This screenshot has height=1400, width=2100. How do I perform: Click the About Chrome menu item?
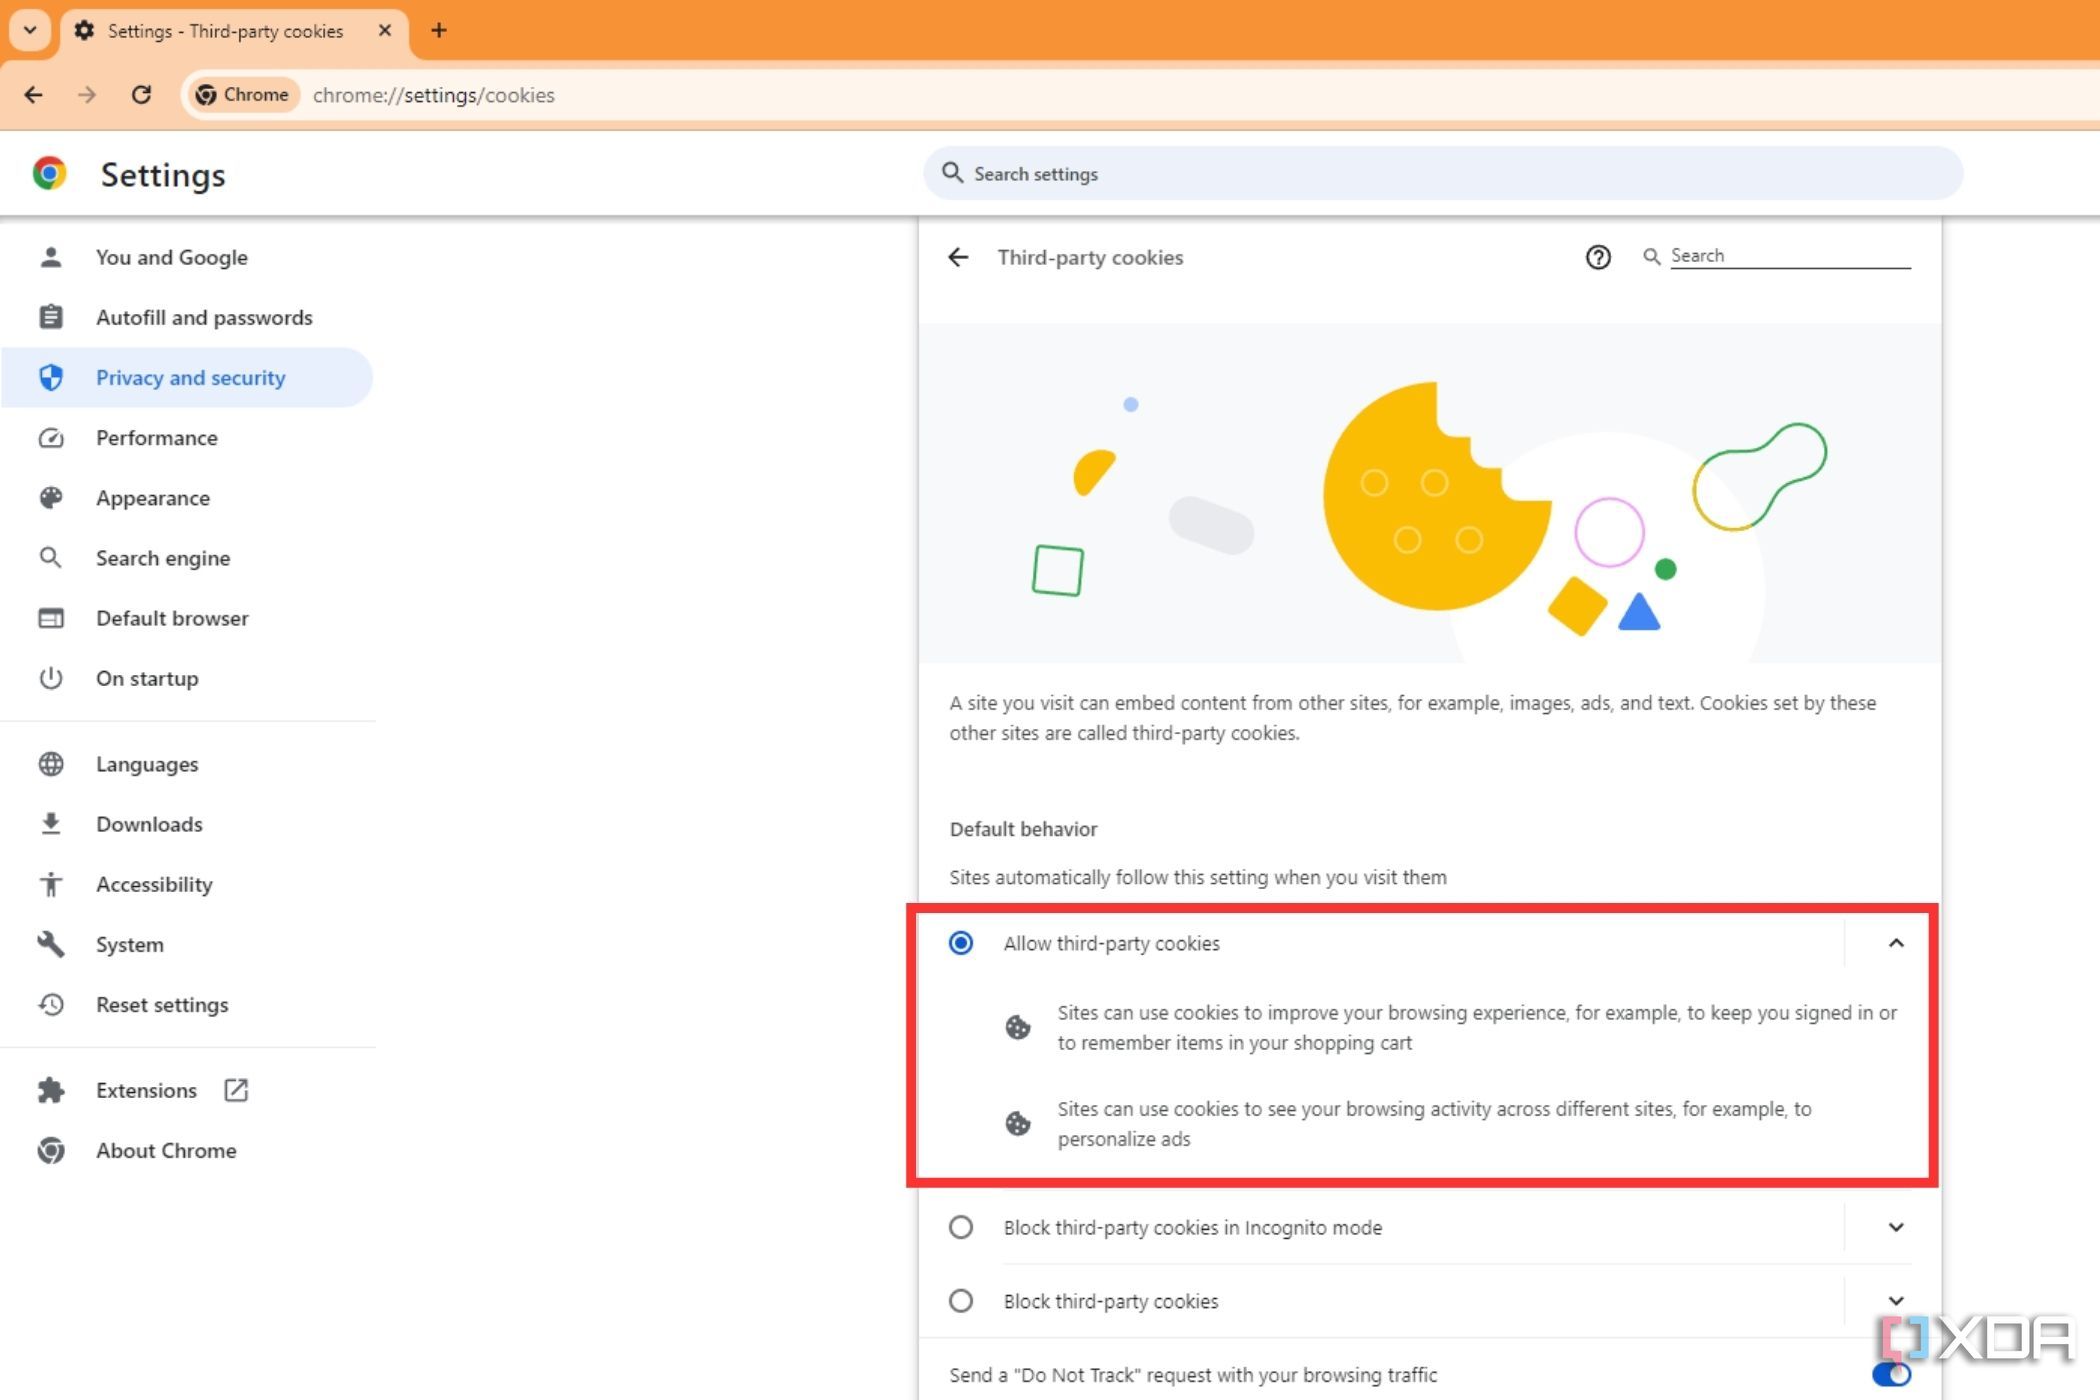pyautogui.click(x=166, y=1150)
